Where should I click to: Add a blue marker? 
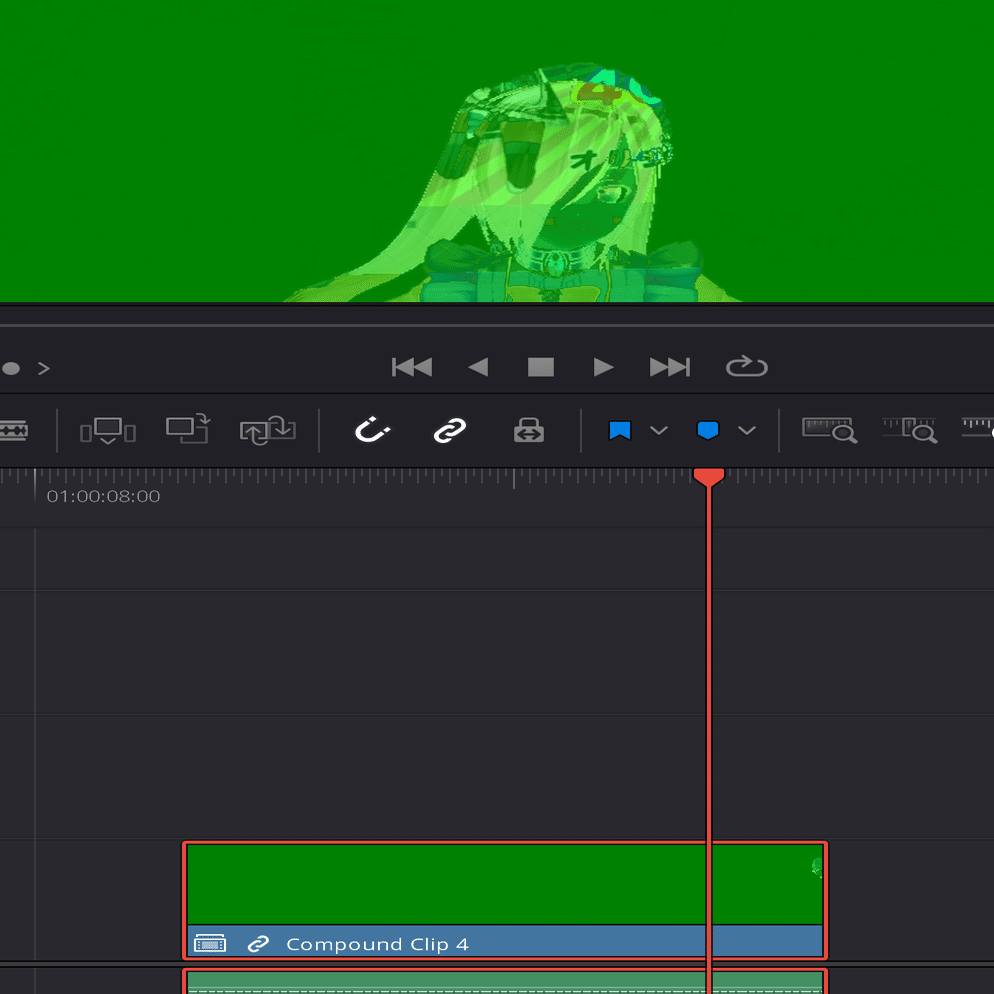[x=707, y=430]
